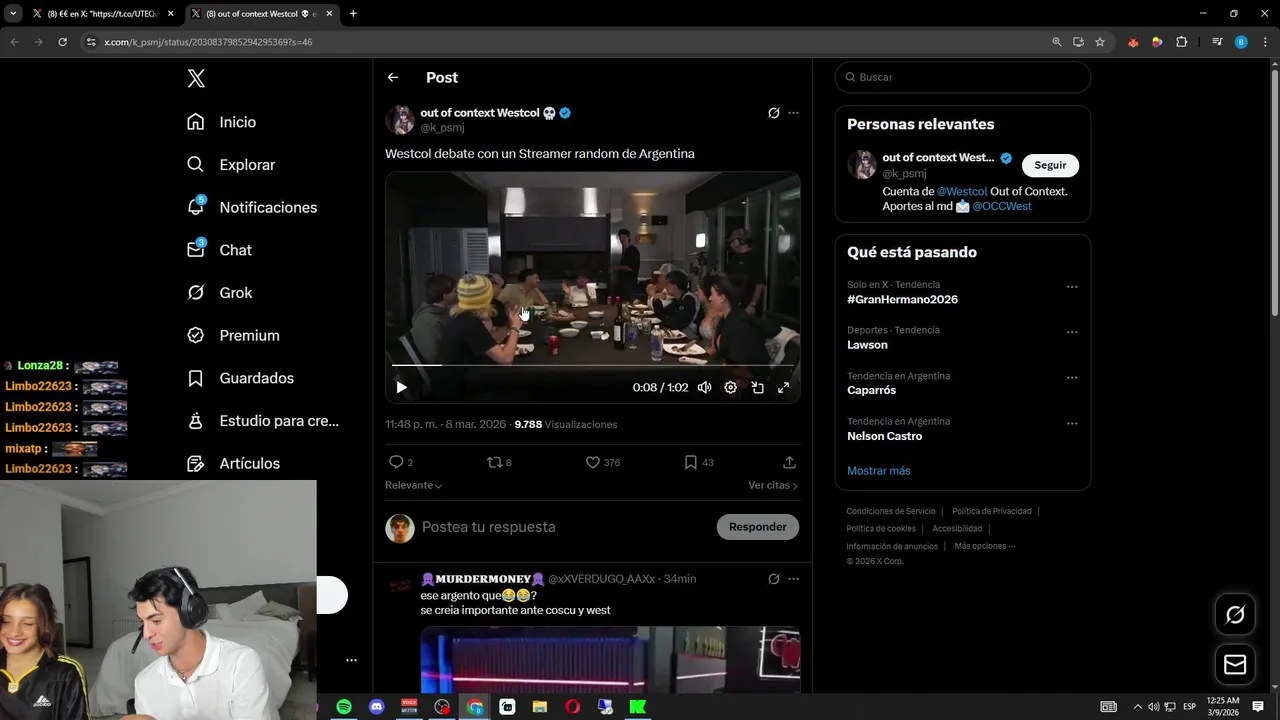Open Premium in the sidebar

point(233,335)
